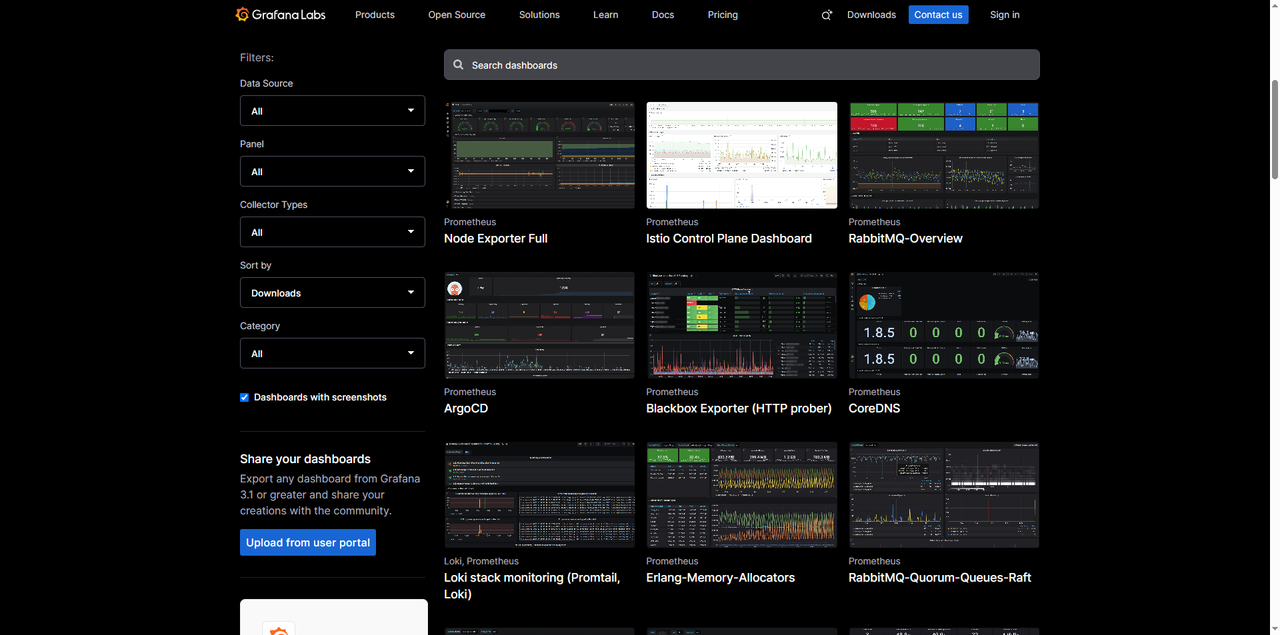Open the Open Source menu
This screenshot has width=1280, height=635.
pos(457,15)
